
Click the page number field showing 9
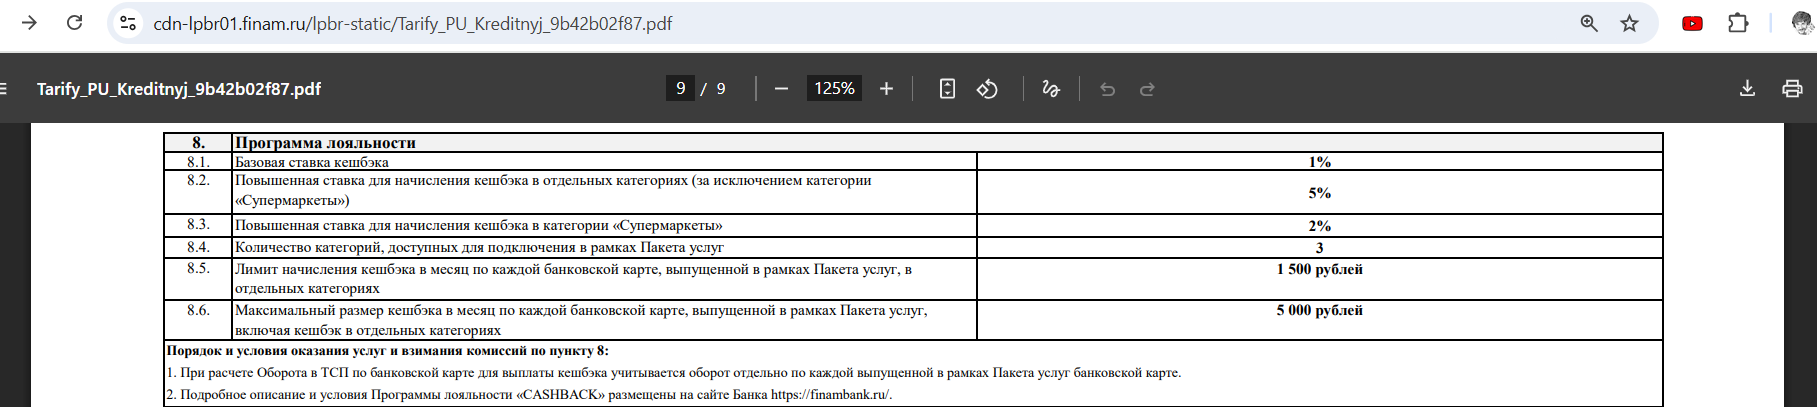pos(680,89)
